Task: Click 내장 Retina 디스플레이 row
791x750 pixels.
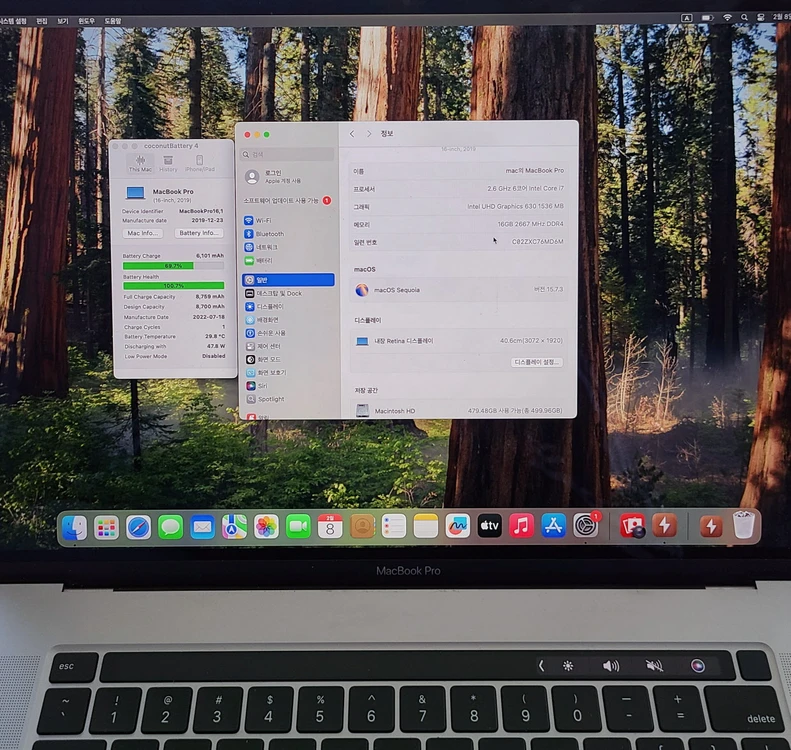Action: pos(459,341)
